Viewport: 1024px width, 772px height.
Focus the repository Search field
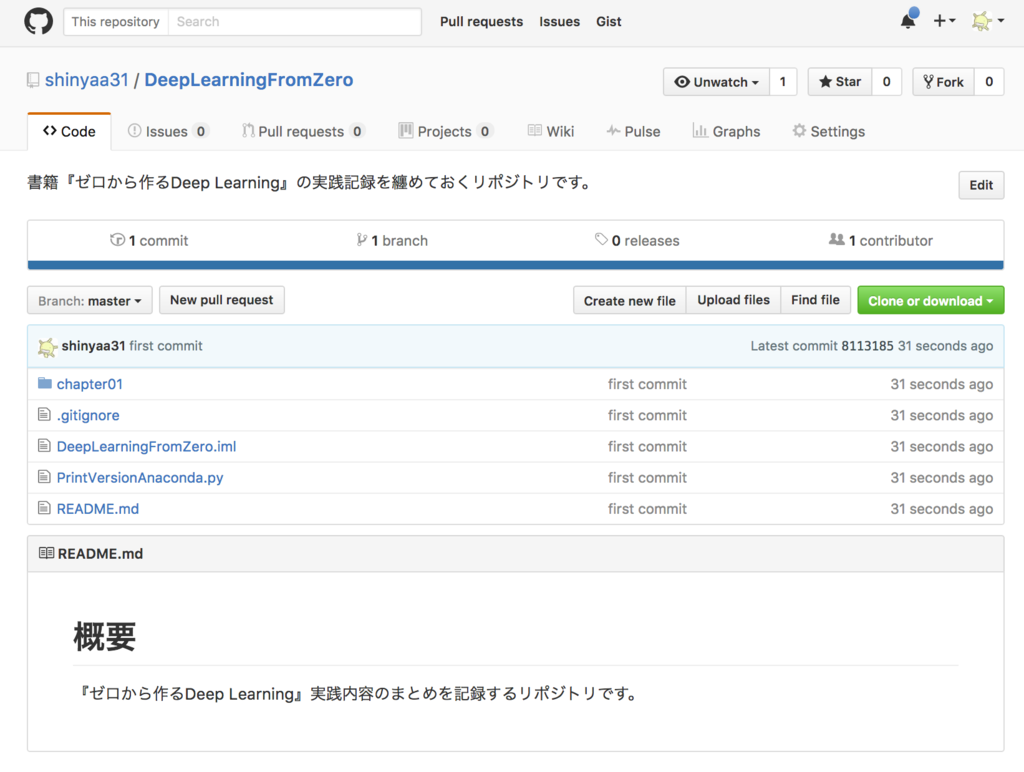(295, 22)
